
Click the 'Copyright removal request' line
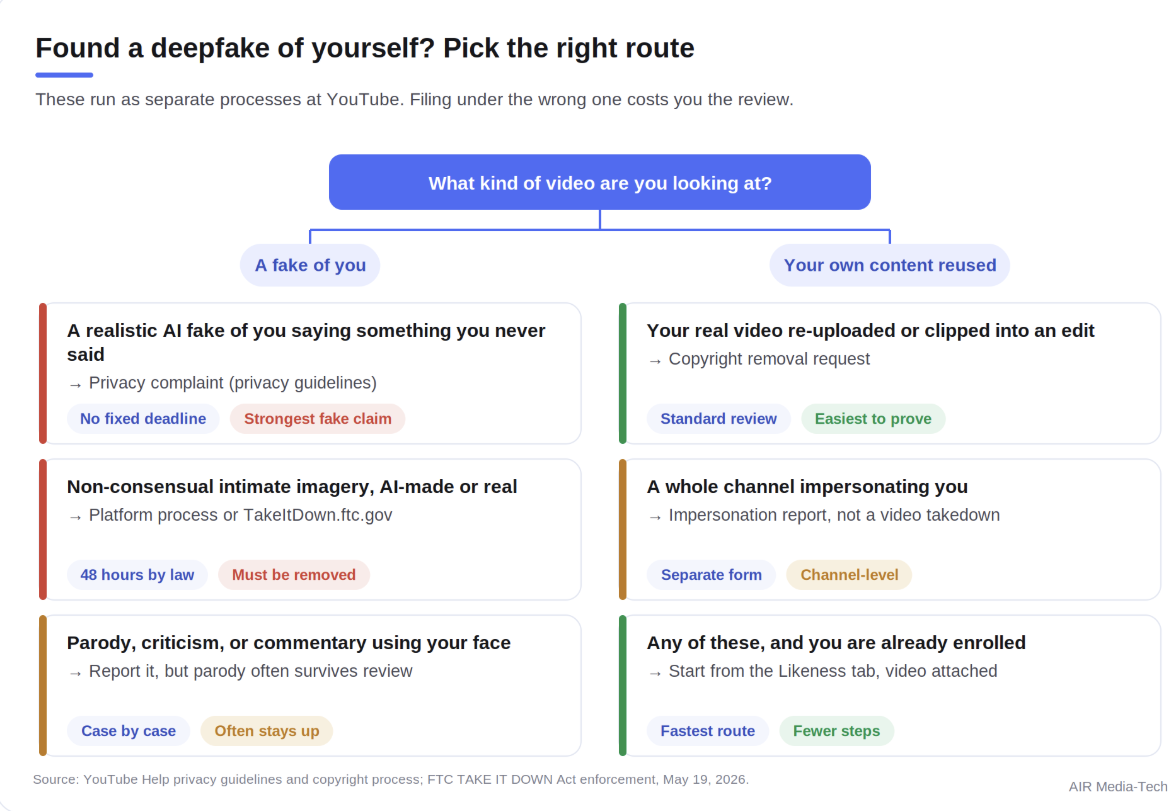759,359
